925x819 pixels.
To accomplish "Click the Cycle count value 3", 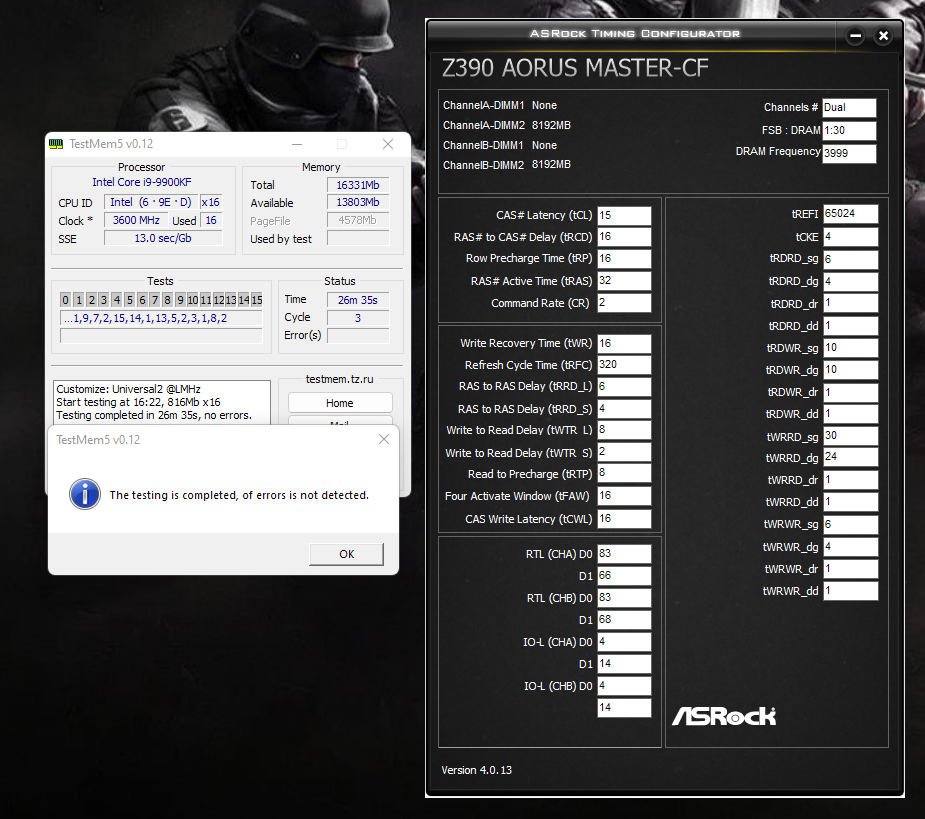I will click(x=358, y=318).
